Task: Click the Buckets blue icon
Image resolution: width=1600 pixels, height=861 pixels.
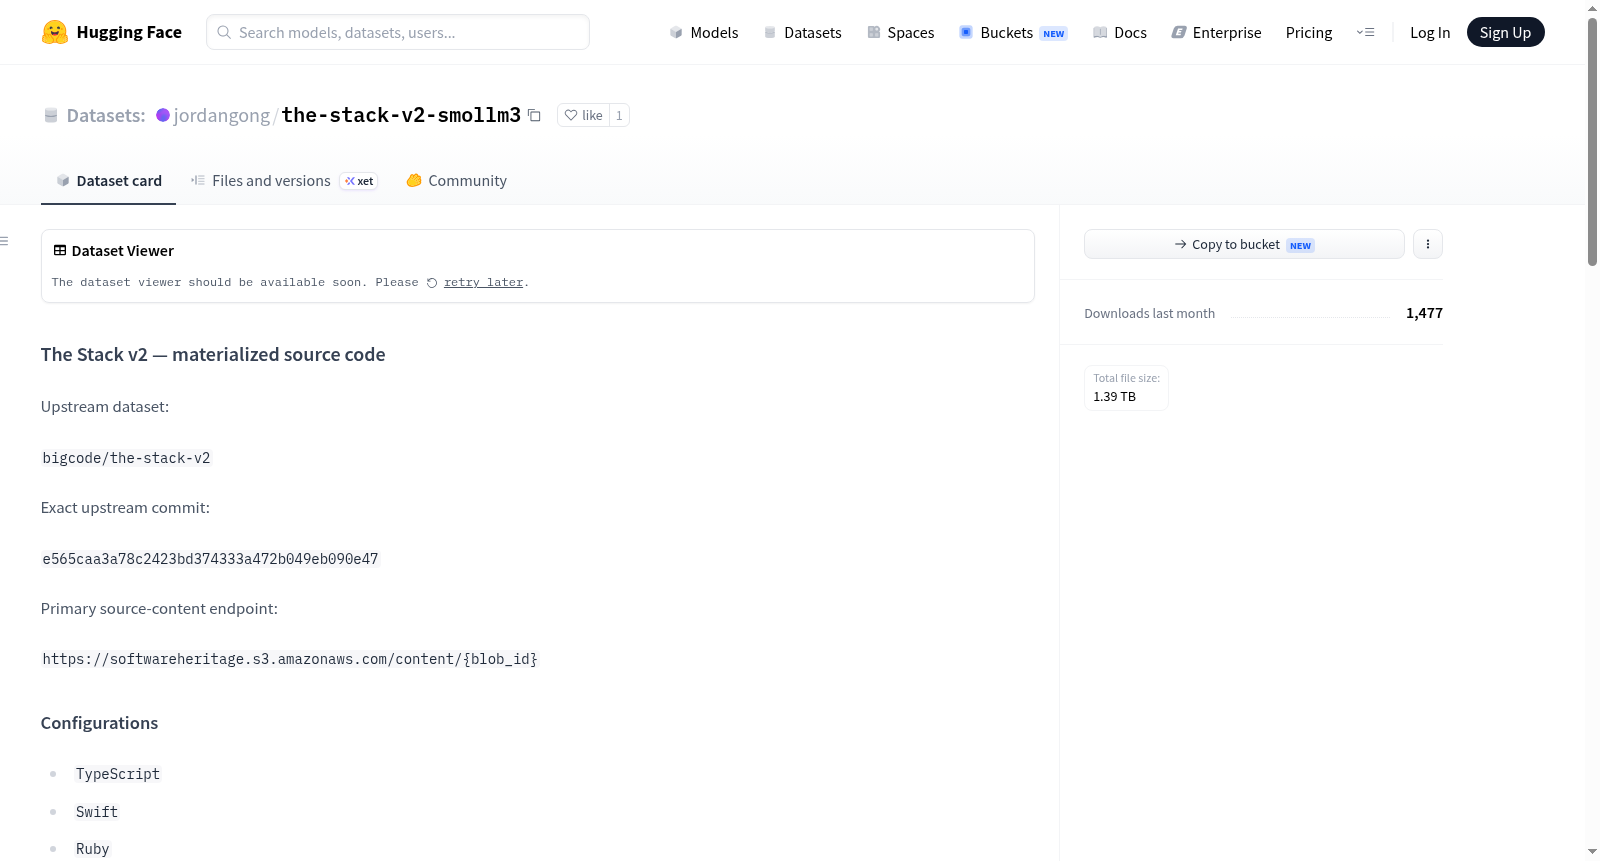Action: (966, 32)
